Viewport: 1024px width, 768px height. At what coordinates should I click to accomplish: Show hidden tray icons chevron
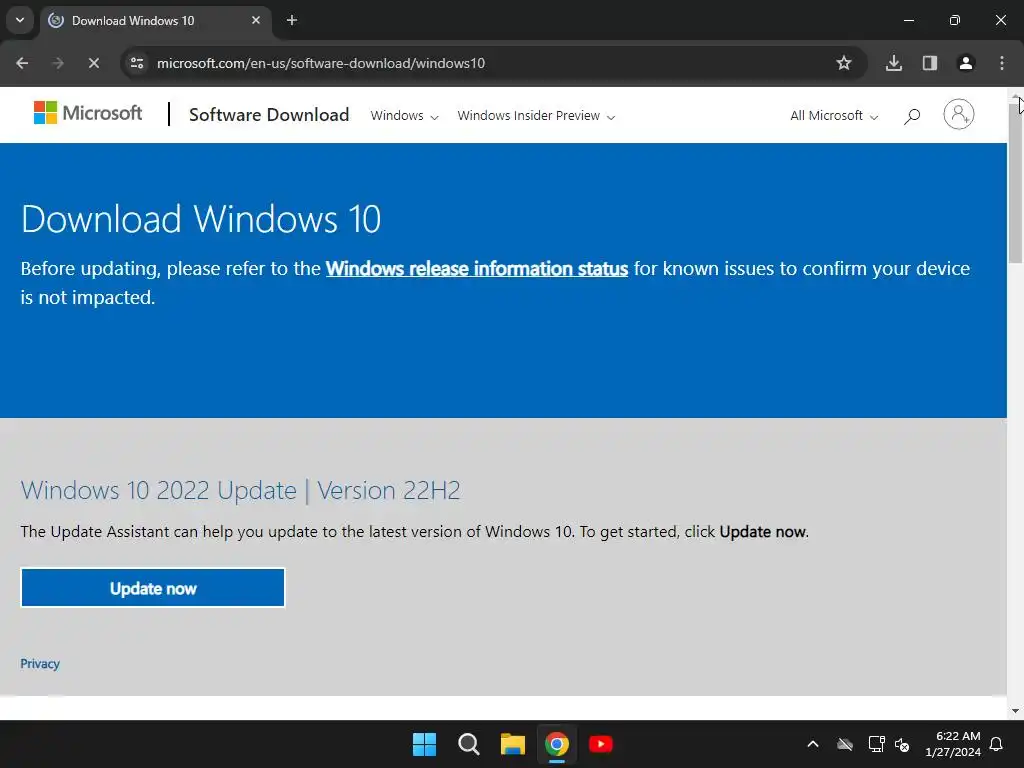pyautogui.click(x=813, y=744)
